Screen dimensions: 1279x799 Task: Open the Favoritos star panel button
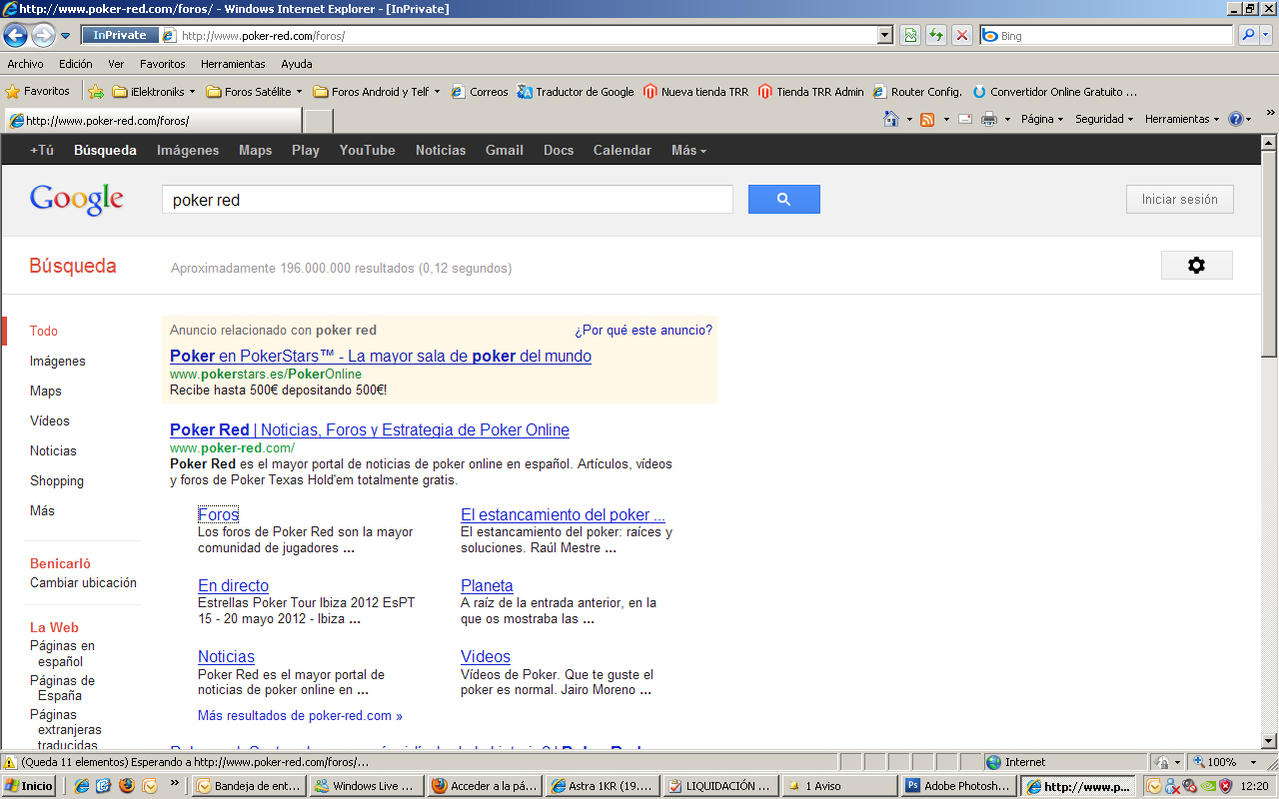pos(38,91)
